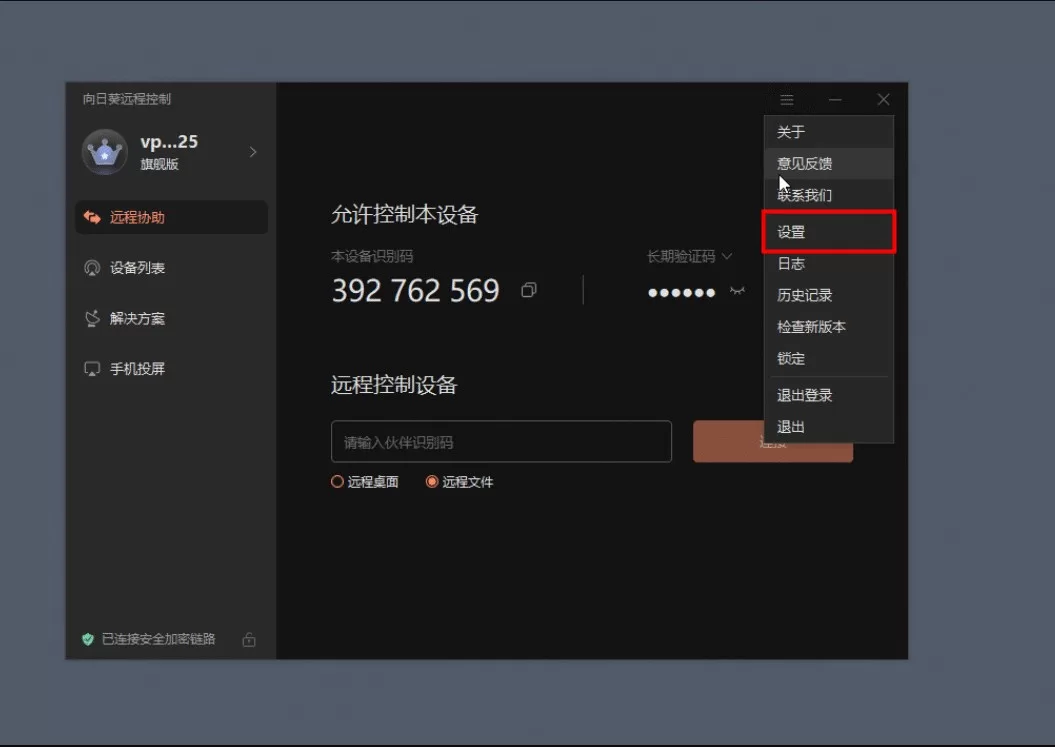Choose 检查新版本 from the menu
This screenshot has height=747, width=1055.
(x=811, y=327)
